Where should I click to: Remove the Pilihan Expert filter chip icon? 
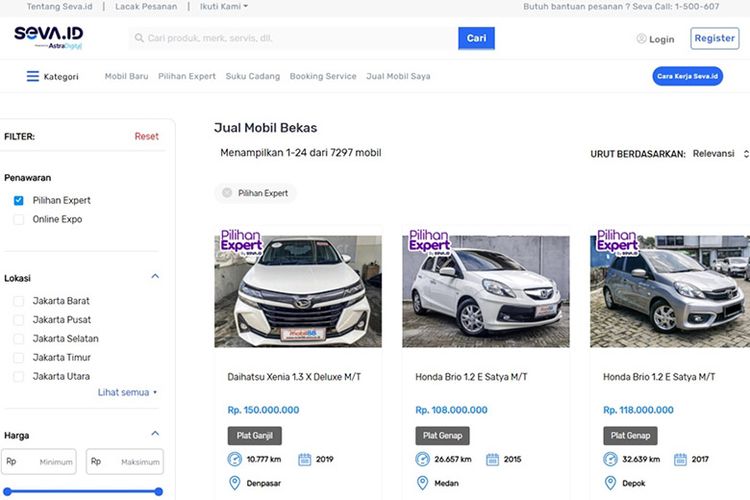pos(227,193)
